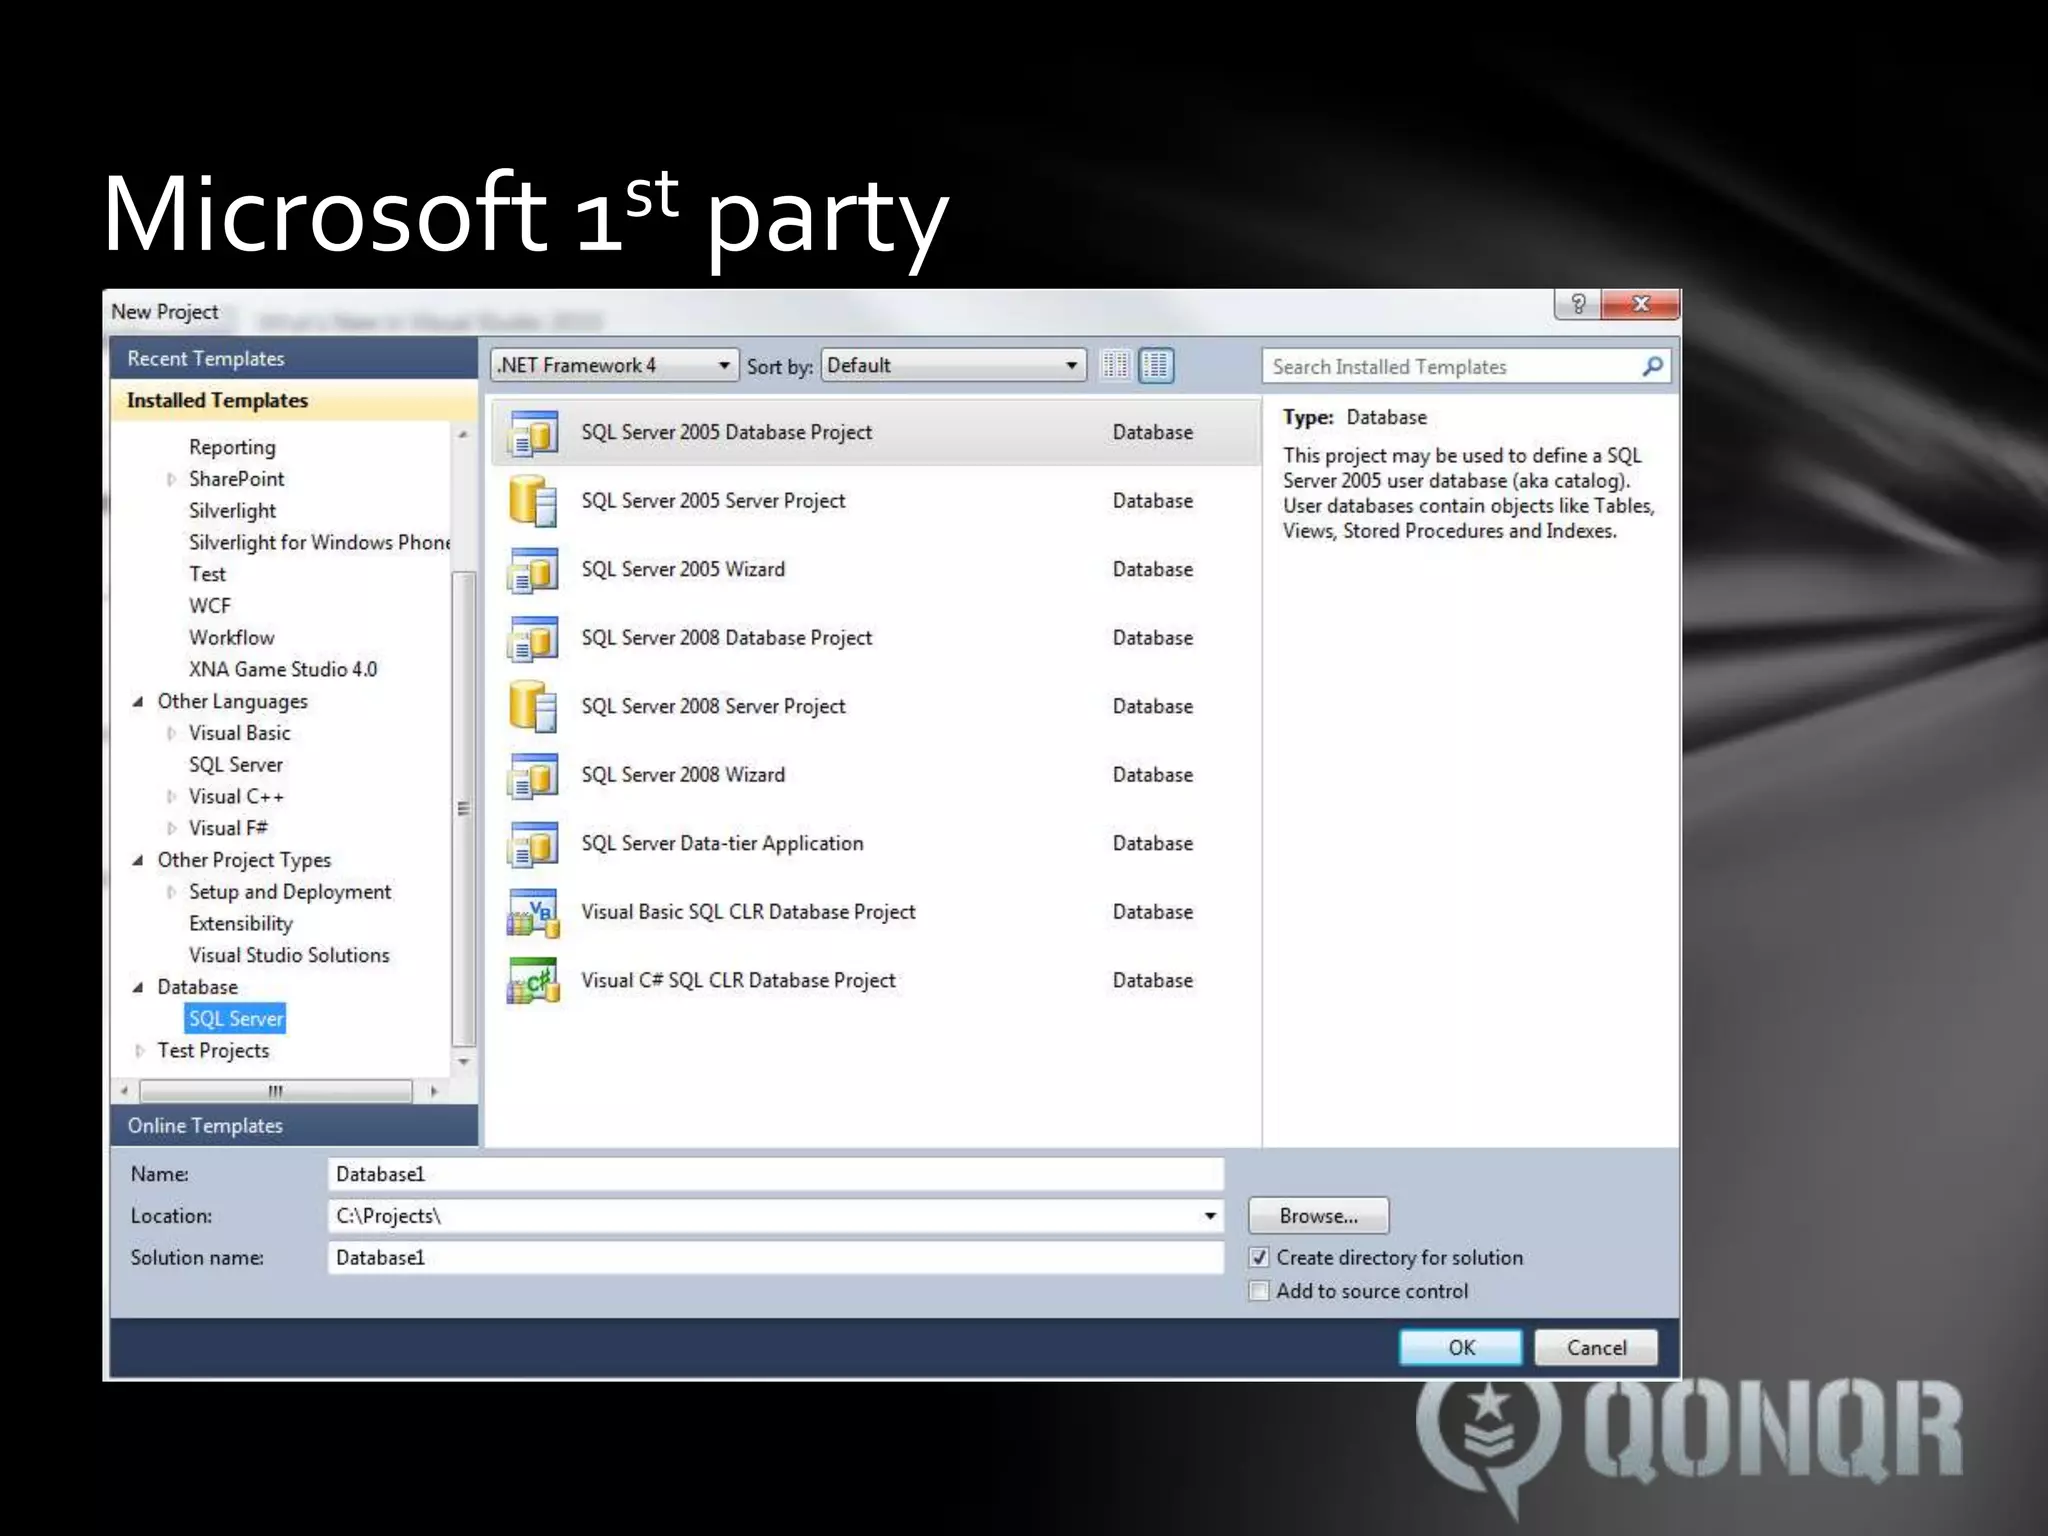The height and width of the screenshot is (1536, 2048).
Task: Select SQL Server 2005 Wizard template name
Action: pos(683,570)
